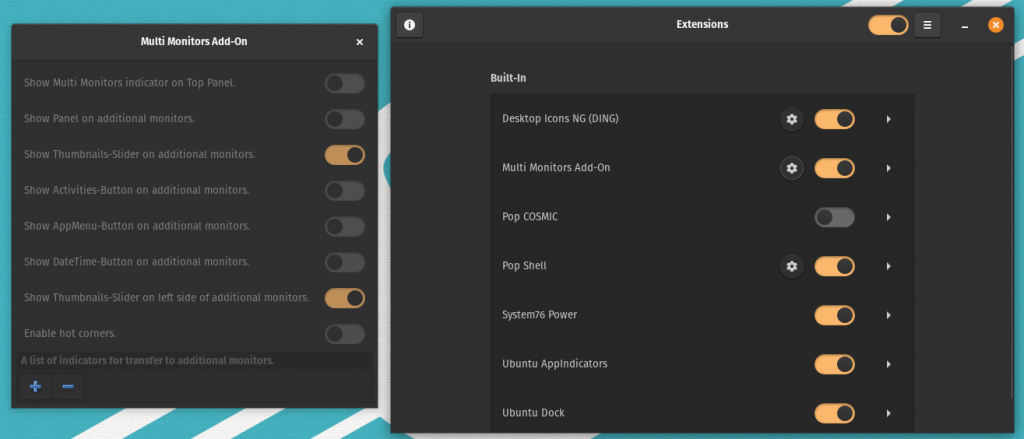This screenshot has height=439, width=1024.
Task: Expand the Pop COSMIC details arrow
Action: [x=888, y=217]
